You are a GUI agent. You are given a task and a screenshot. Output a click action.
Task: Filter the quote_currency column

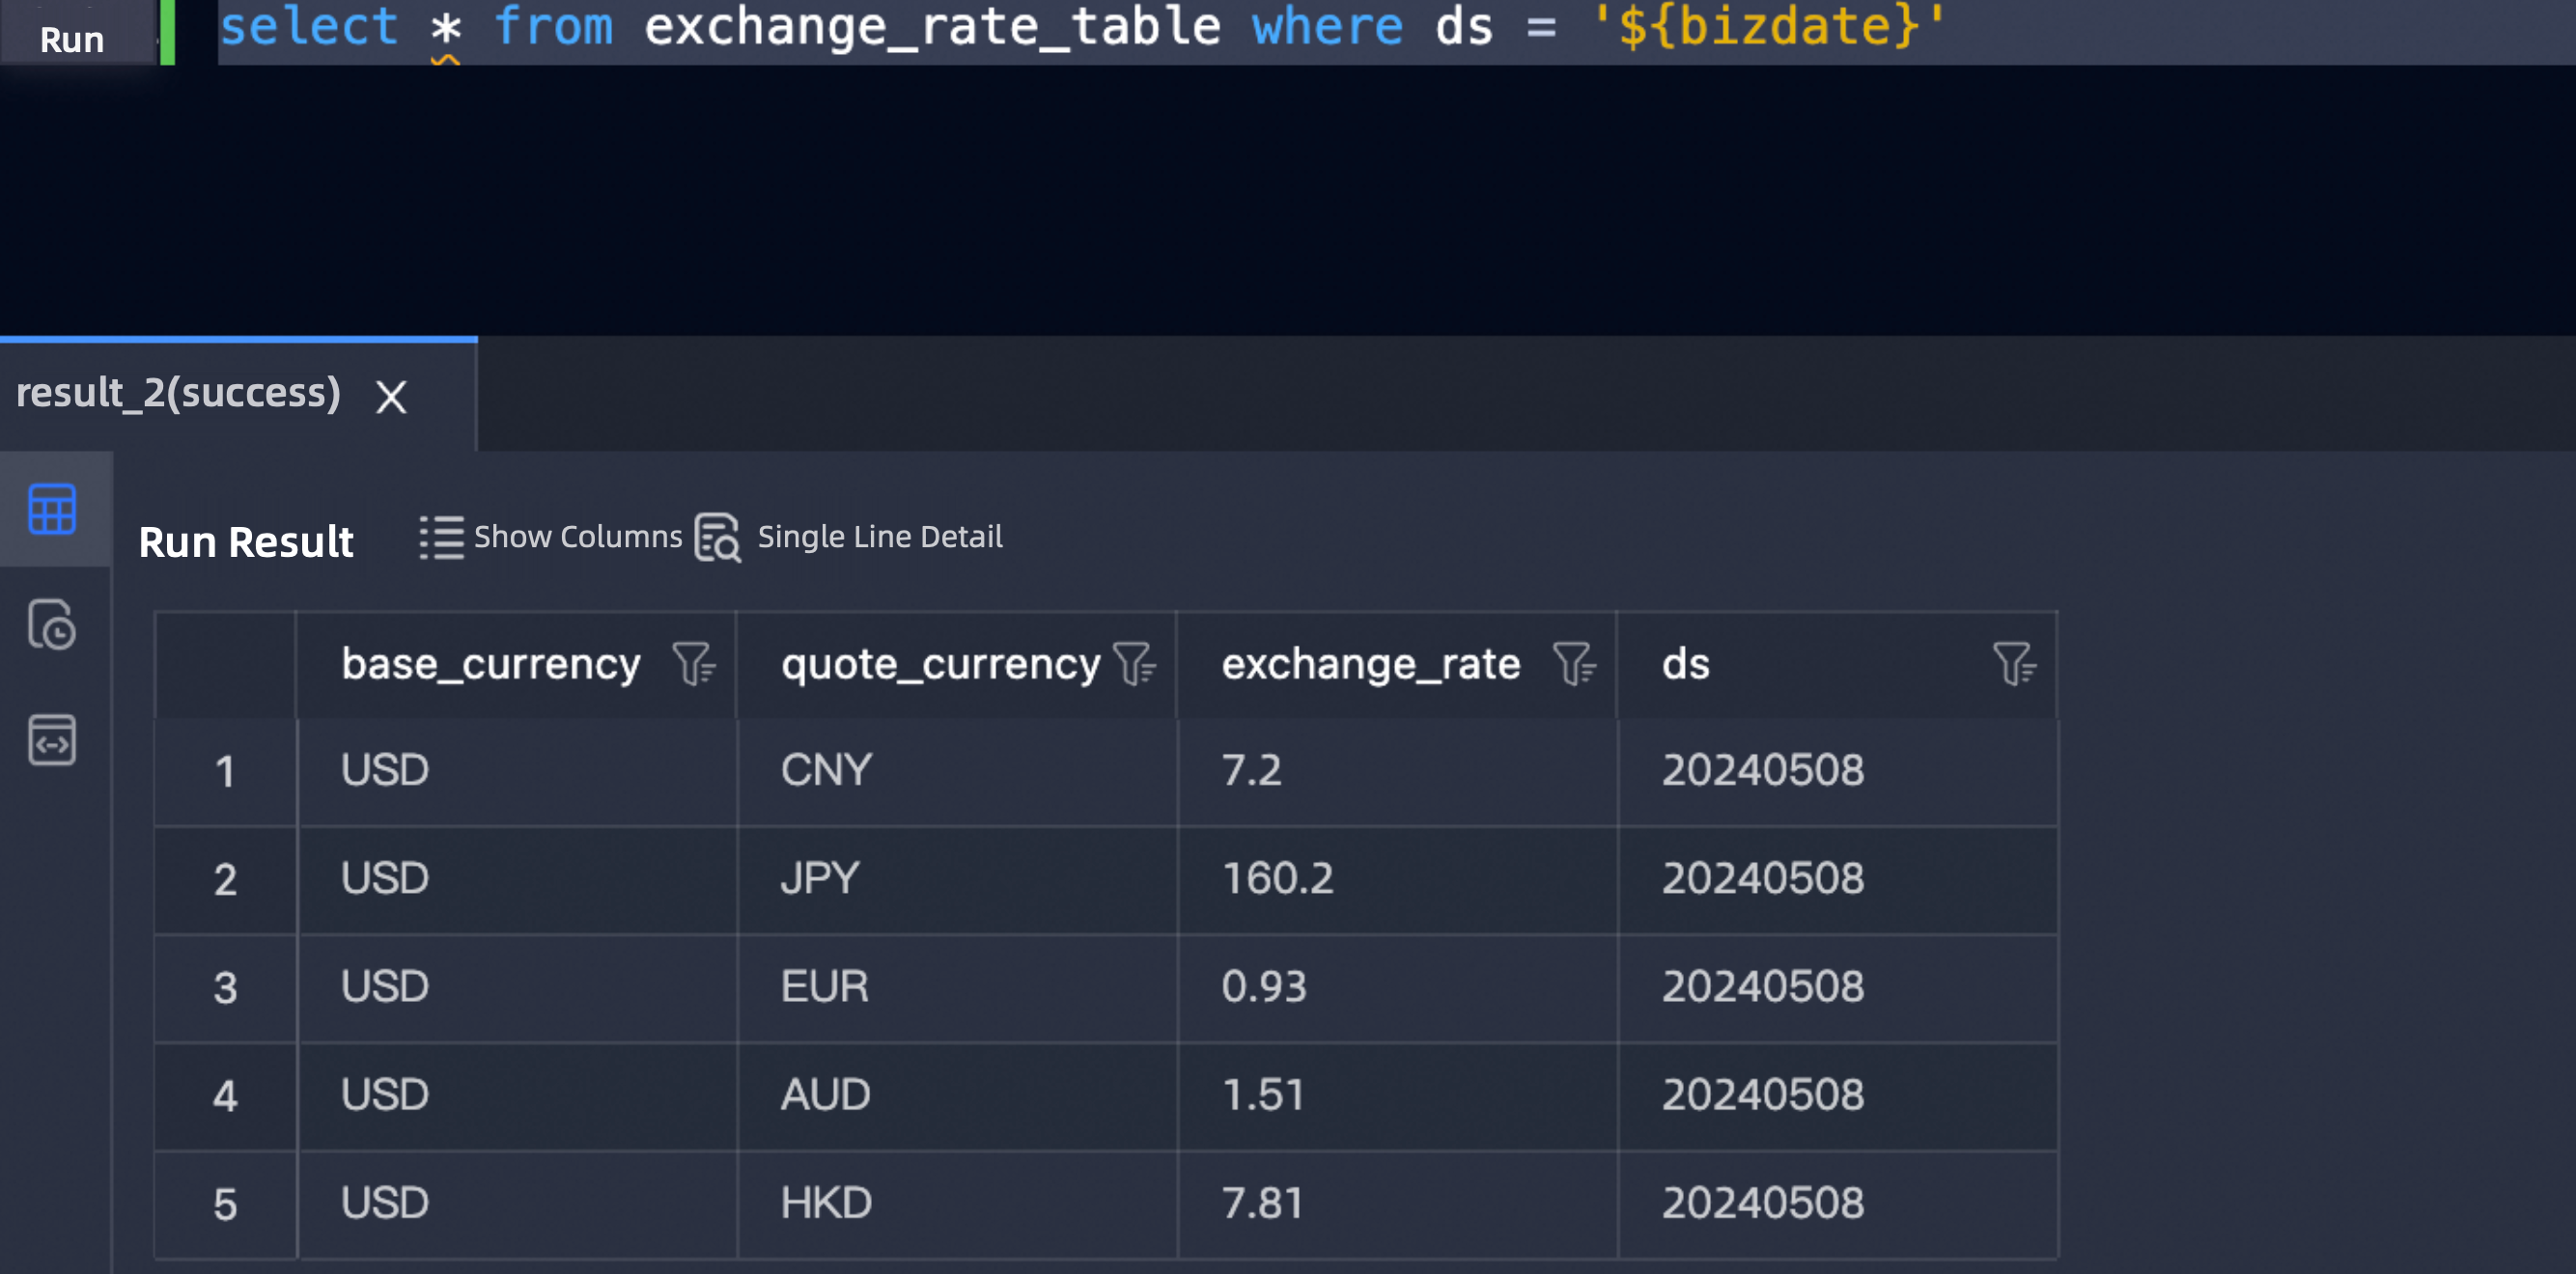tap(1135, 664)
